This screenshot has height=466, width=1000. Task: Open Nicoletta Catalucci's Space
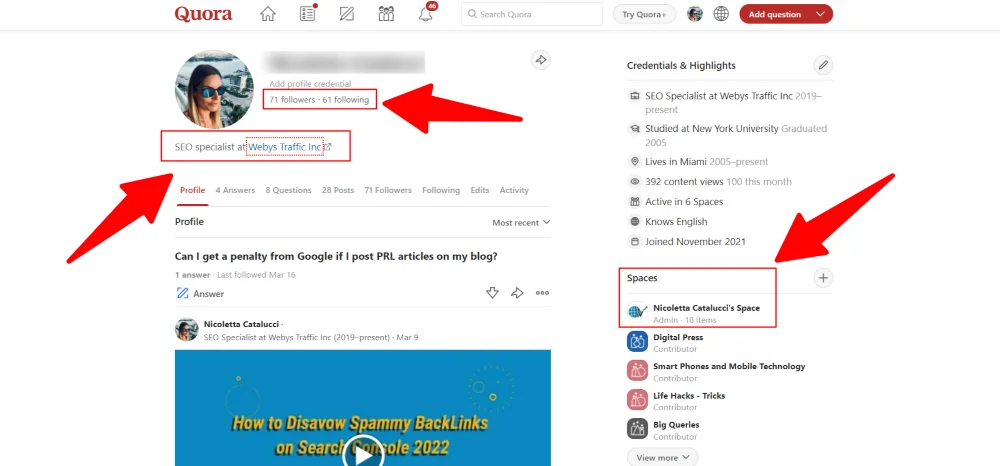click(x=707, y=308)
